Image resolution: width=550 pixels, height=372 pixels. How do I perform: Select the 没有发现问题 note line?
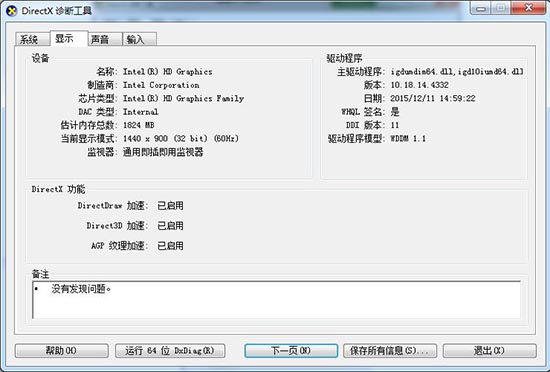point(81,289)
